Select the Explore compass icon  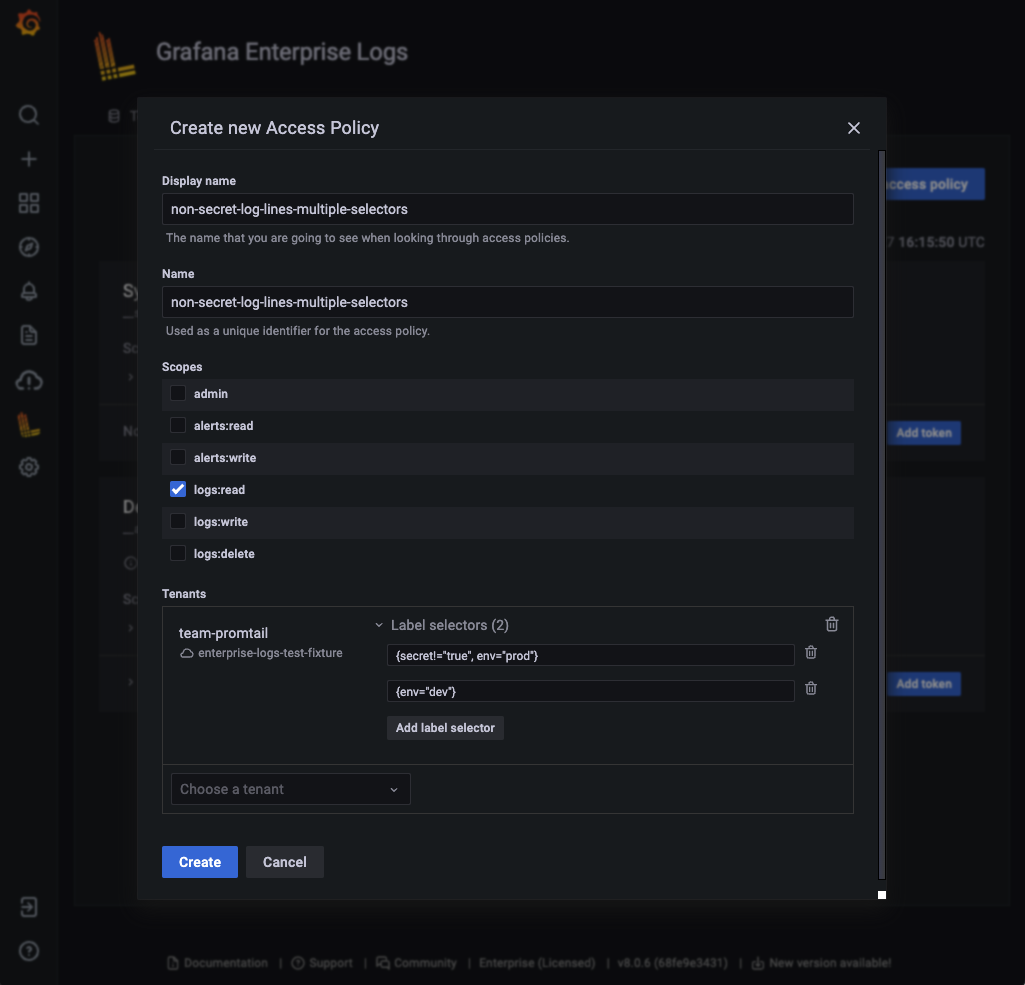point(28,246)
